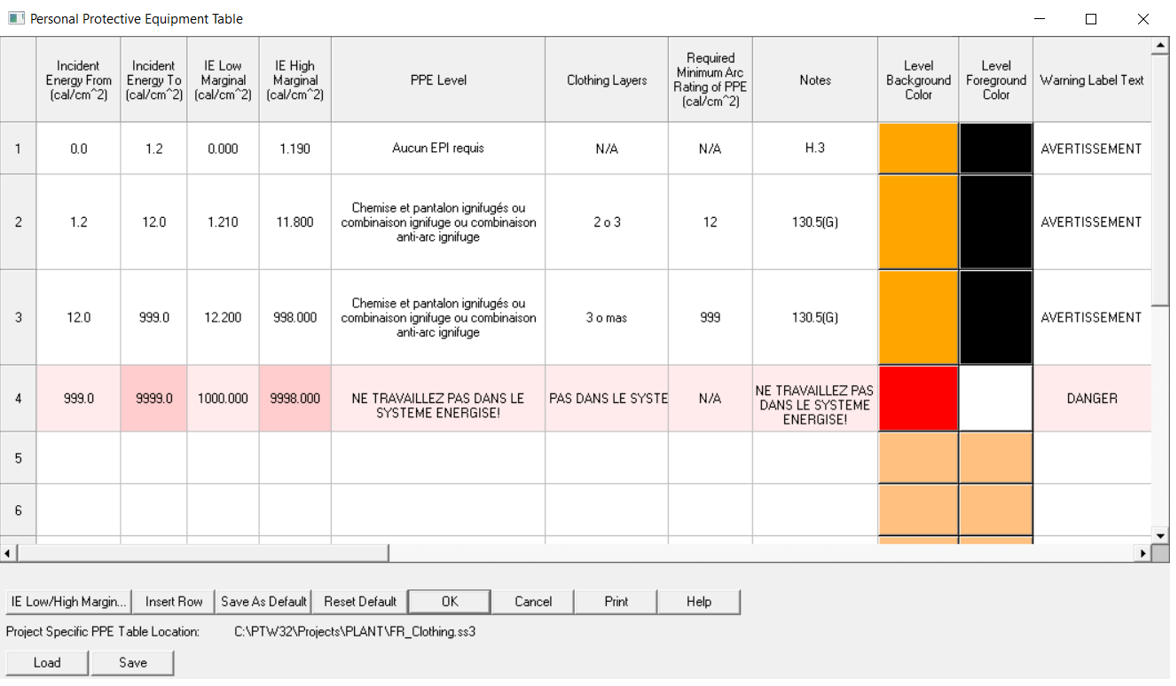Viewport: 1176px width, 686px height.
Task: Select row header 3
Action: point(18,317)
